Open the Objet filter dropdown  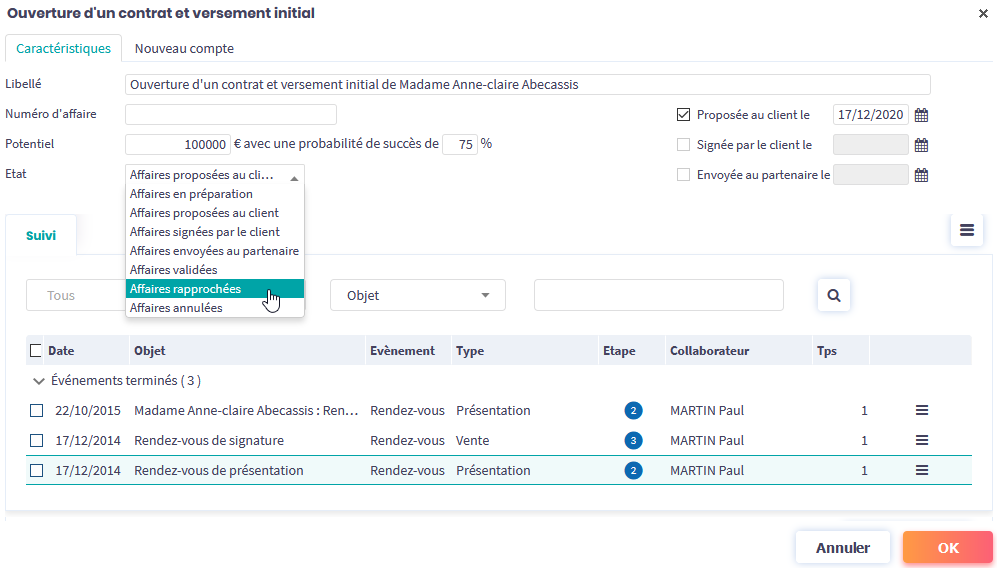(x=417, y=296)
